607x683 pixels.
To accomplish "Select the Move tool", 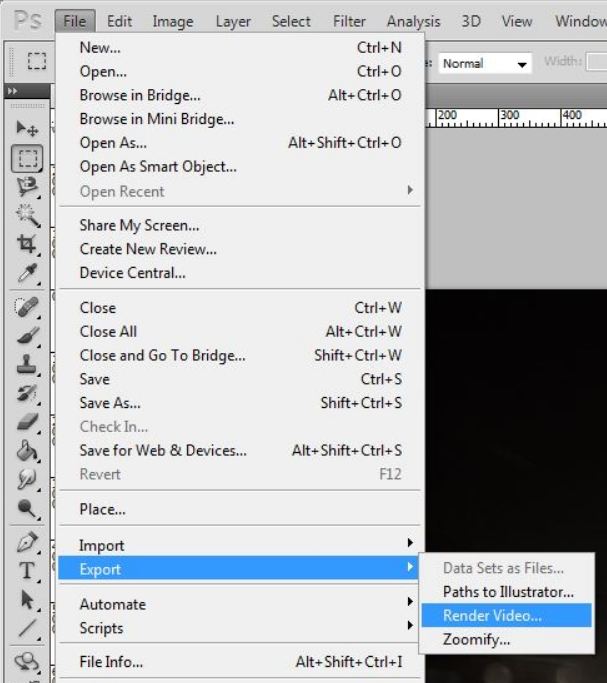I will (x=27, y=128).
